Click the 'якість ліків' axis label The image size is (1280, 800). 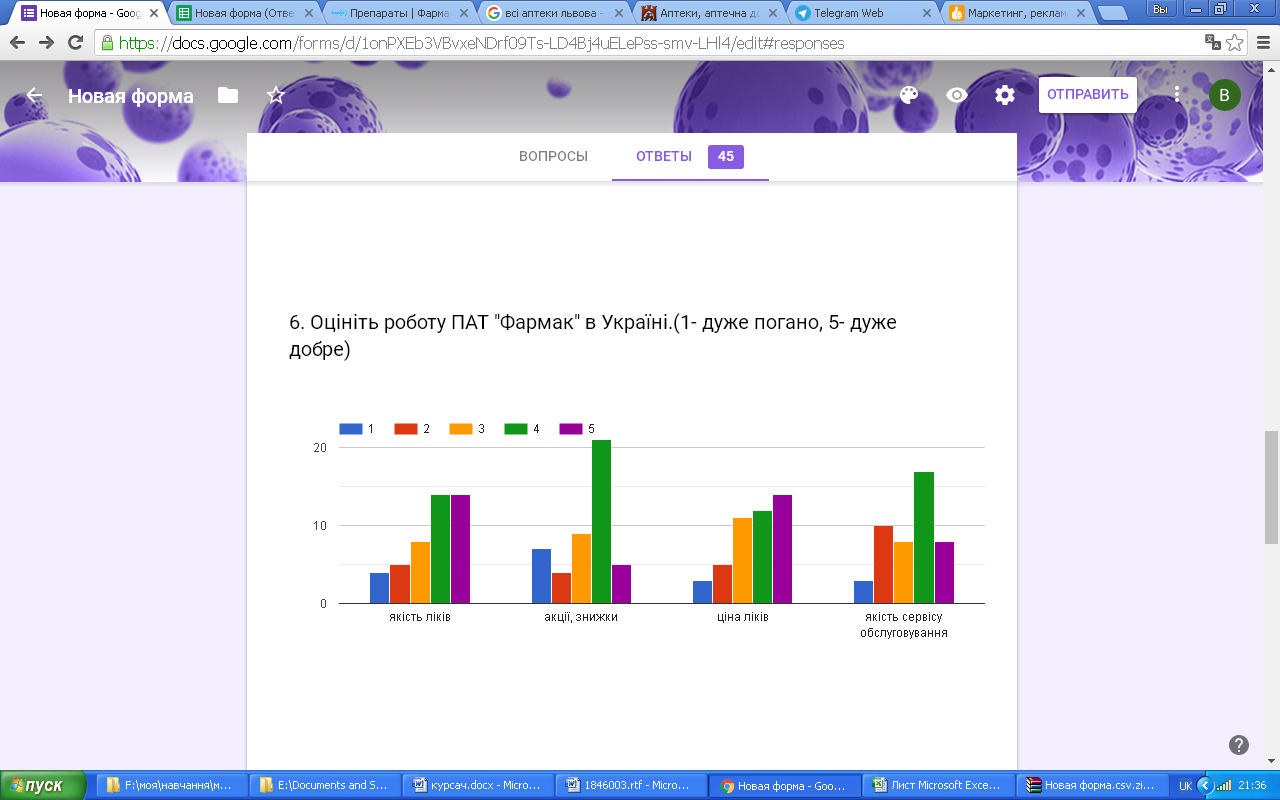click(420, 617)
